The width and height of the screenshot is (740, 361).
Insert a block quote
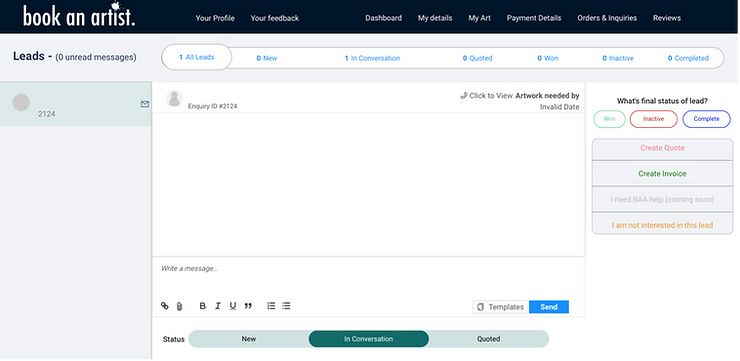(248, 306)
